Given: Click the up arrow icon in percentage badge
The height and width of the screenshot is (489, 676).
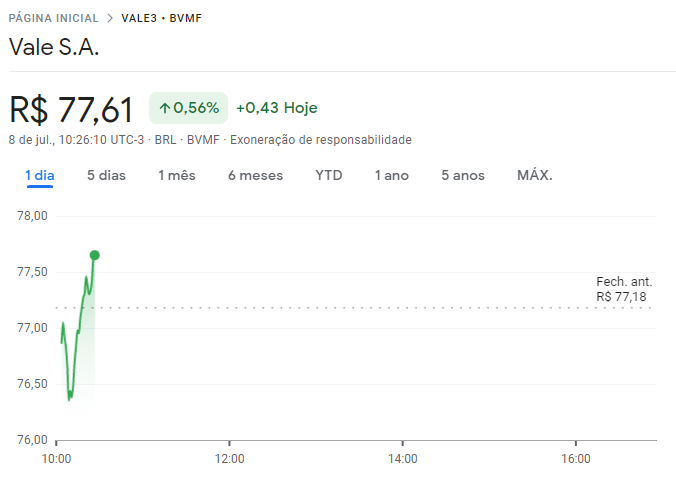Looking at the screenshot, I should (x=165, y=108).
